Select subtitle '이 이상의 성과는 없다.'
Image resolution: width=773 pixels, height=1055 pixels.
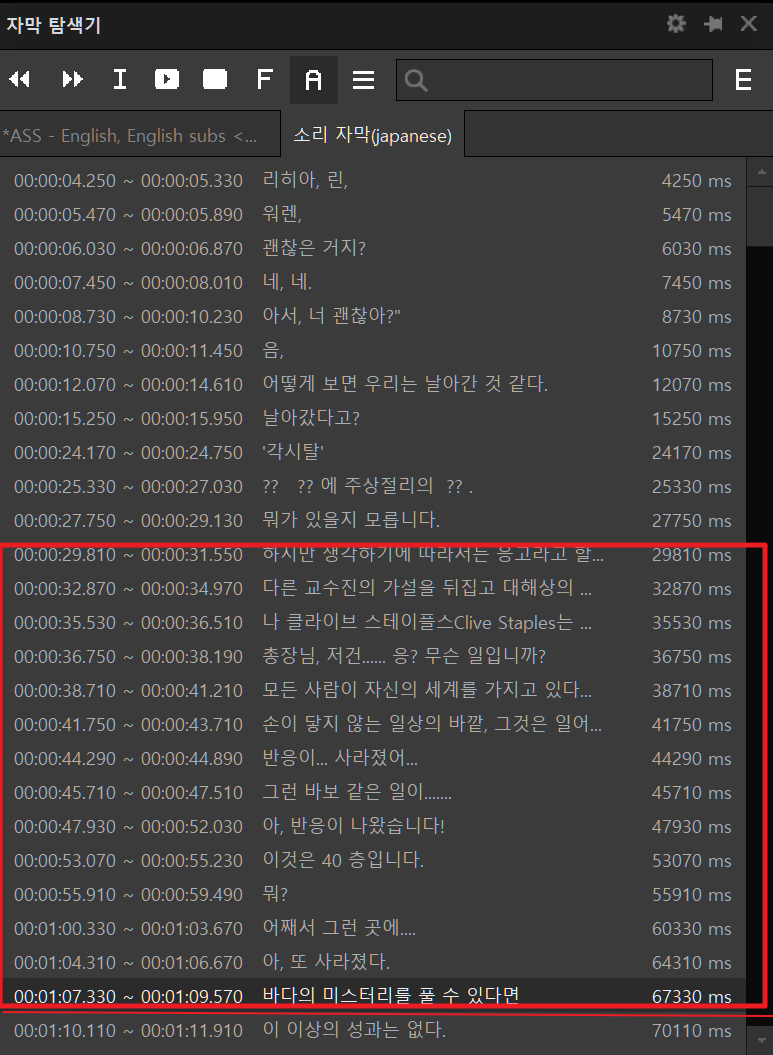tap(373, 1030)
